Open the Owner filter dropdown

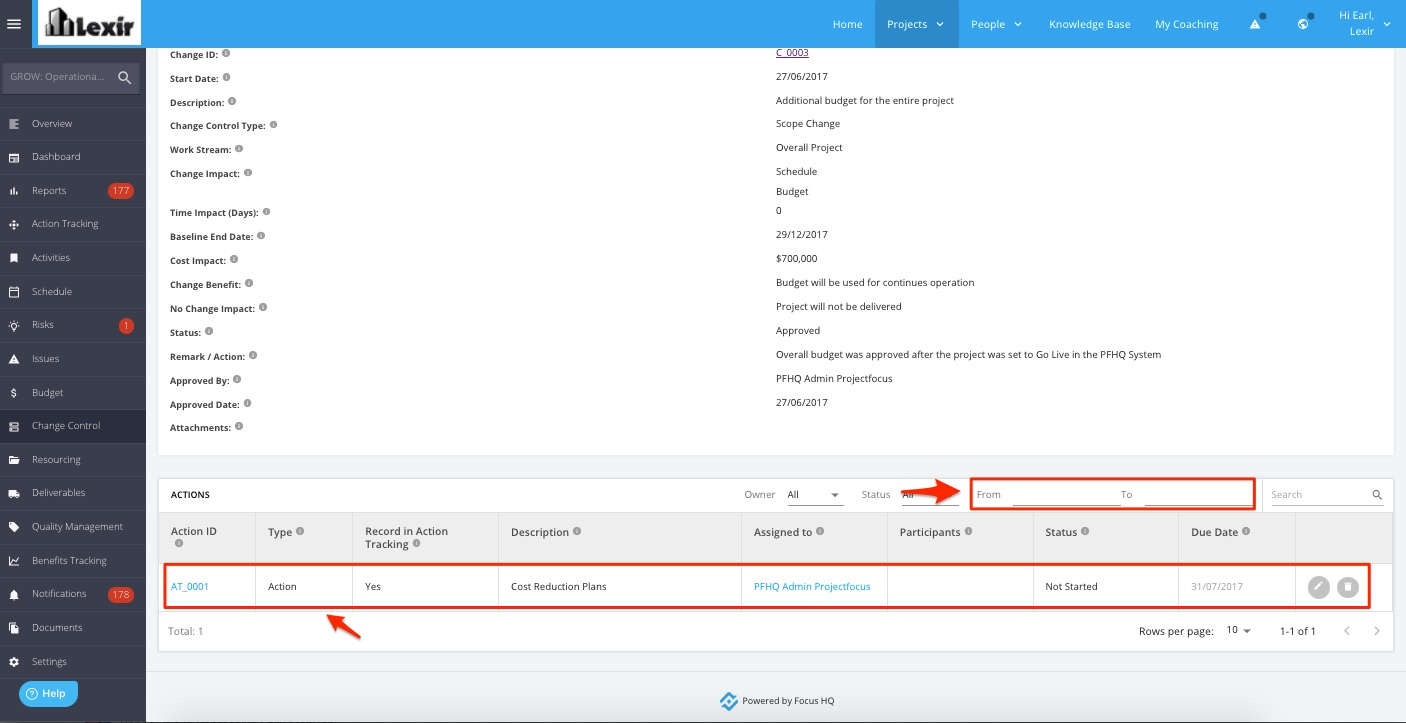(x=815, y=495)
